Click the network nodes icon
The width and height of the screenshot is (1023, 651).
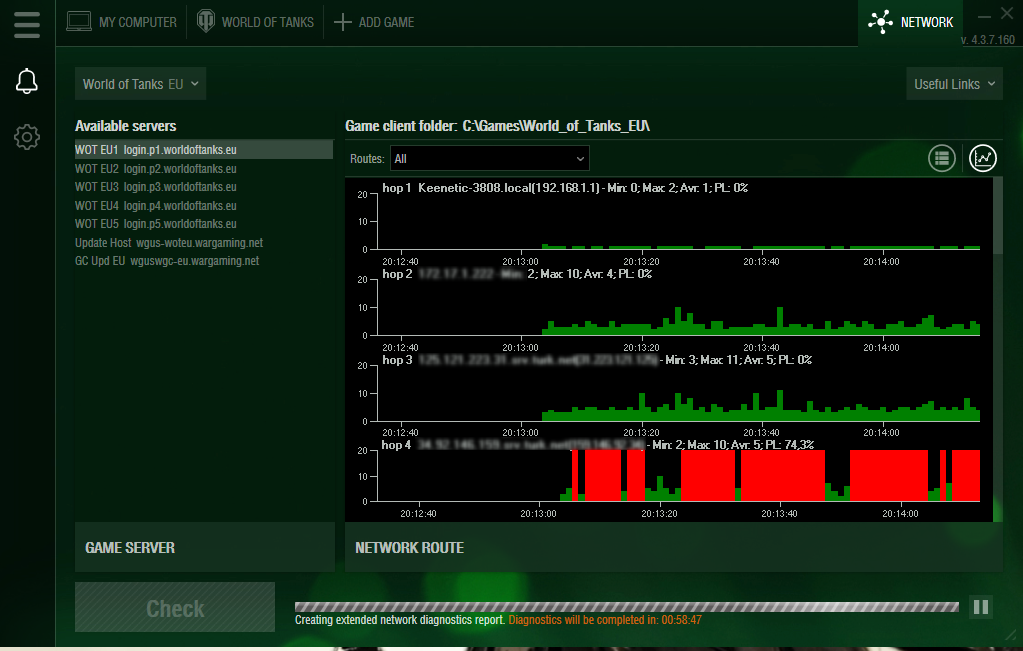coord(881,22)
